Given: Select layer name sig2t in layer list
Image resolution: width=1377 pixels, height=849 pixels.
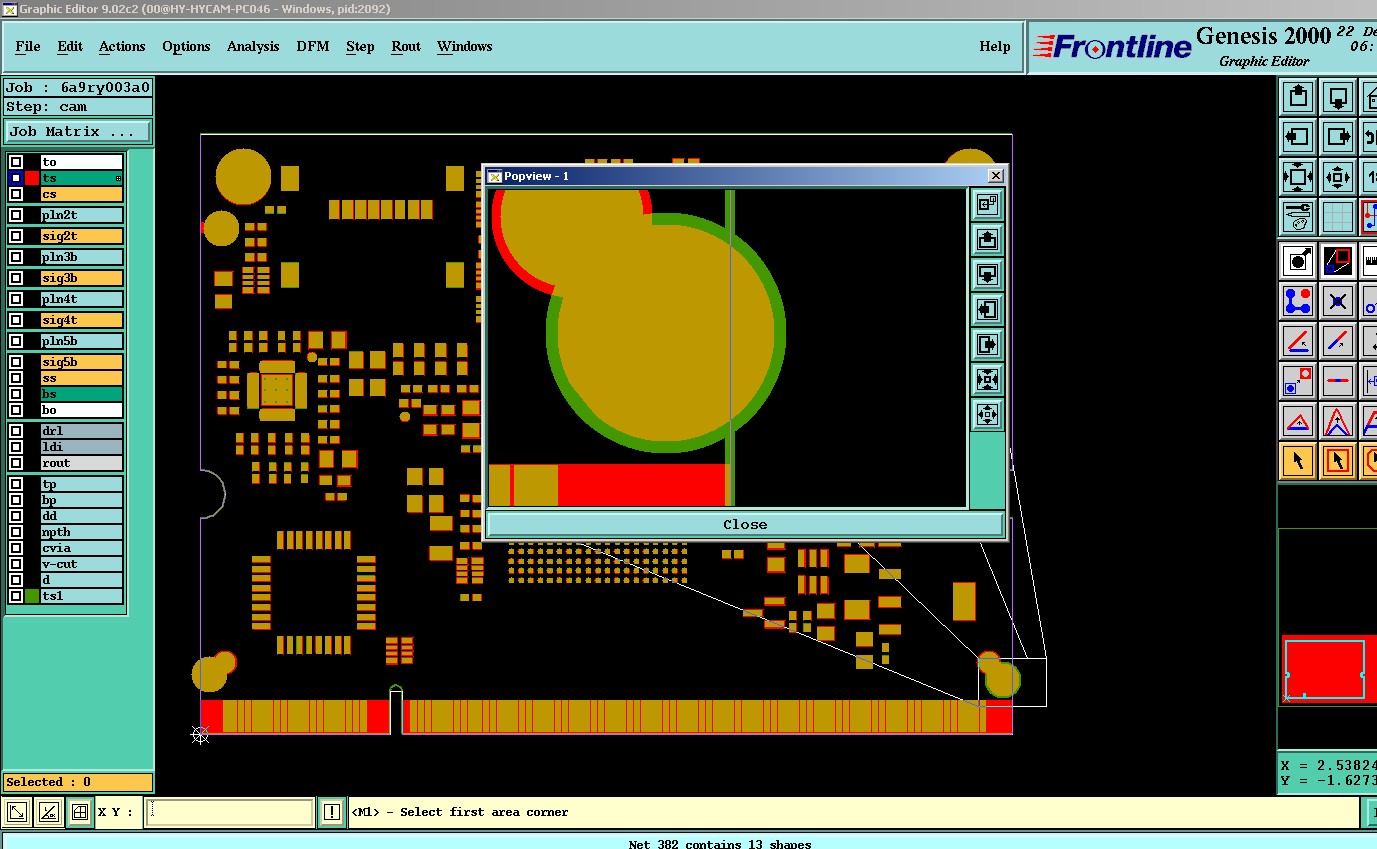Looking at the screenshot, I should coord(82,236).
